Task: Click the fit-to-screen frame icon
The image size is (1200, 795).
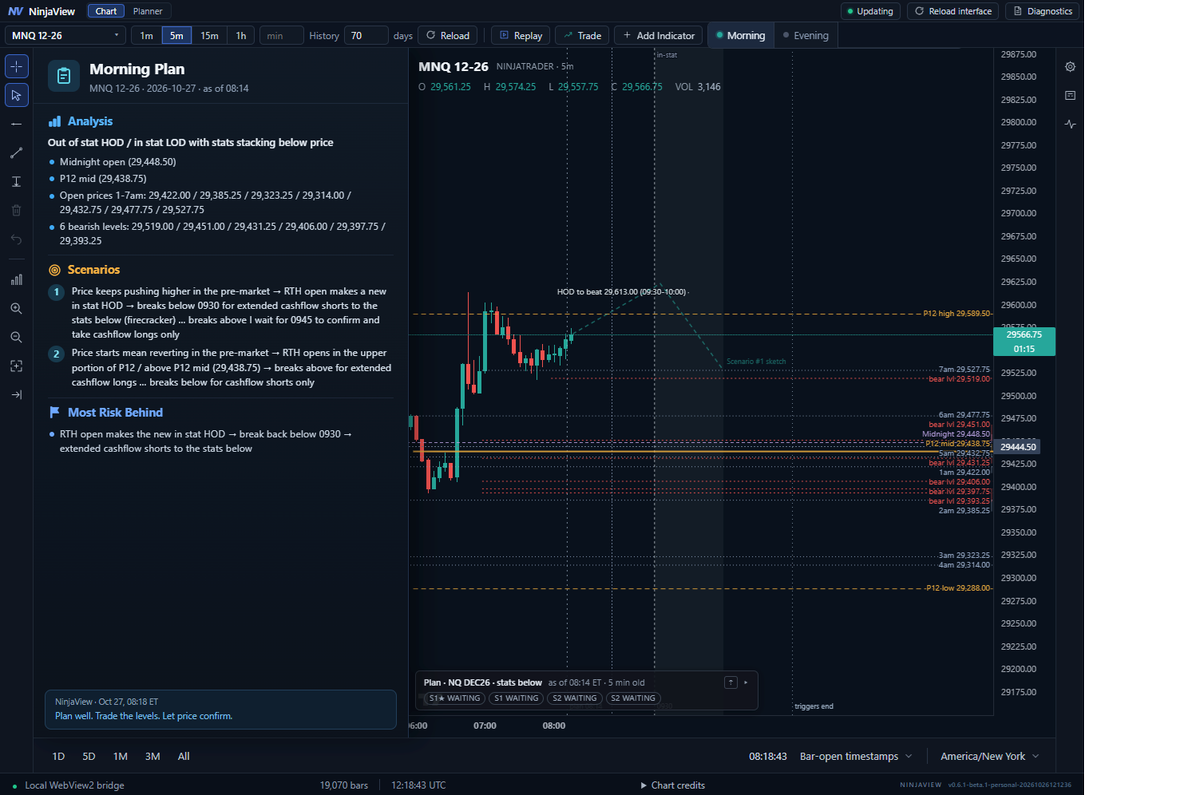Action: coord(16,366)
